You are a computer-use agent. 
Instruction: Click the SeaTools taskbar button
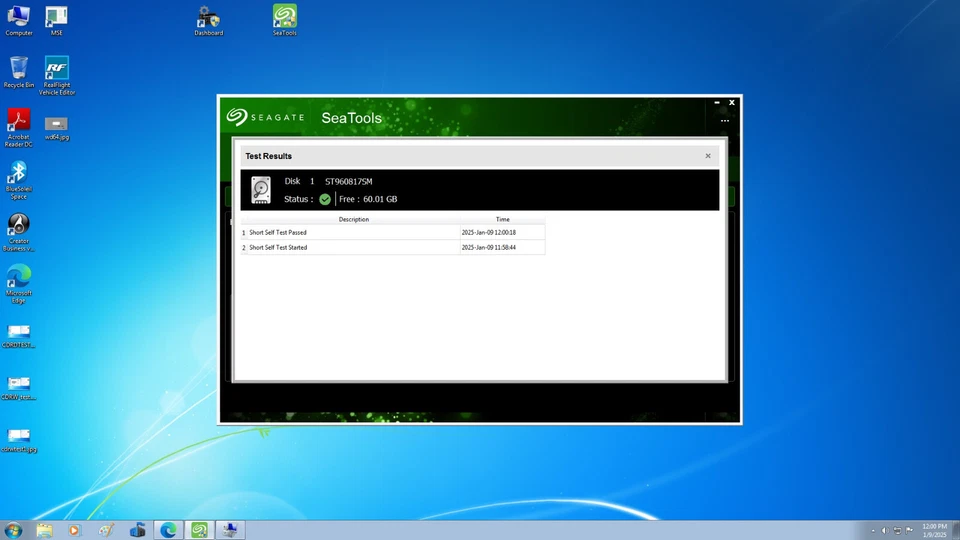pos(200,530)
